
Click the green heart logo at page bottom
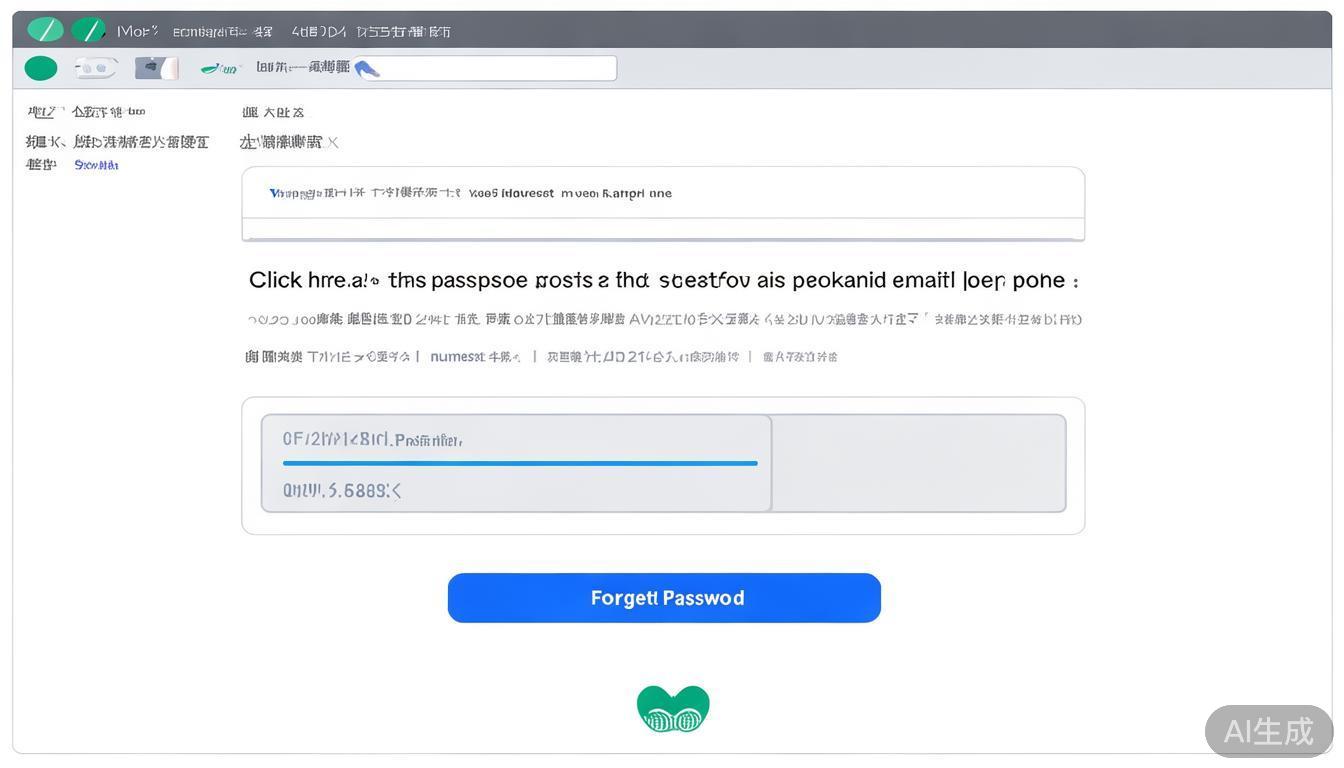click(x=672, y=706)
